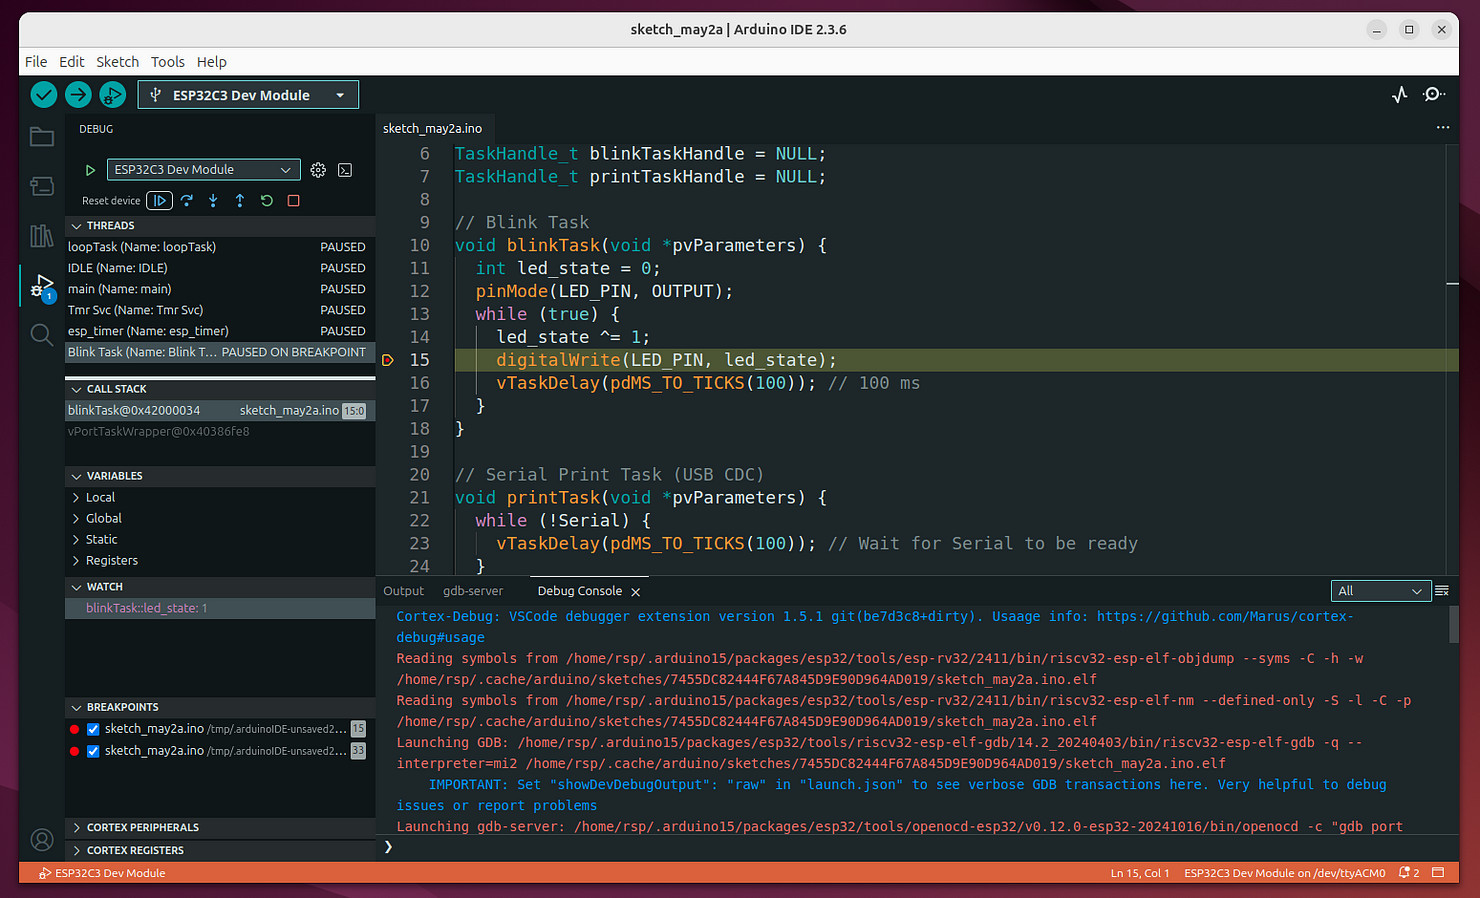Click the Step Over debug icon
The height and width of the screenshot is (898, 1480).
click(187, 200)
